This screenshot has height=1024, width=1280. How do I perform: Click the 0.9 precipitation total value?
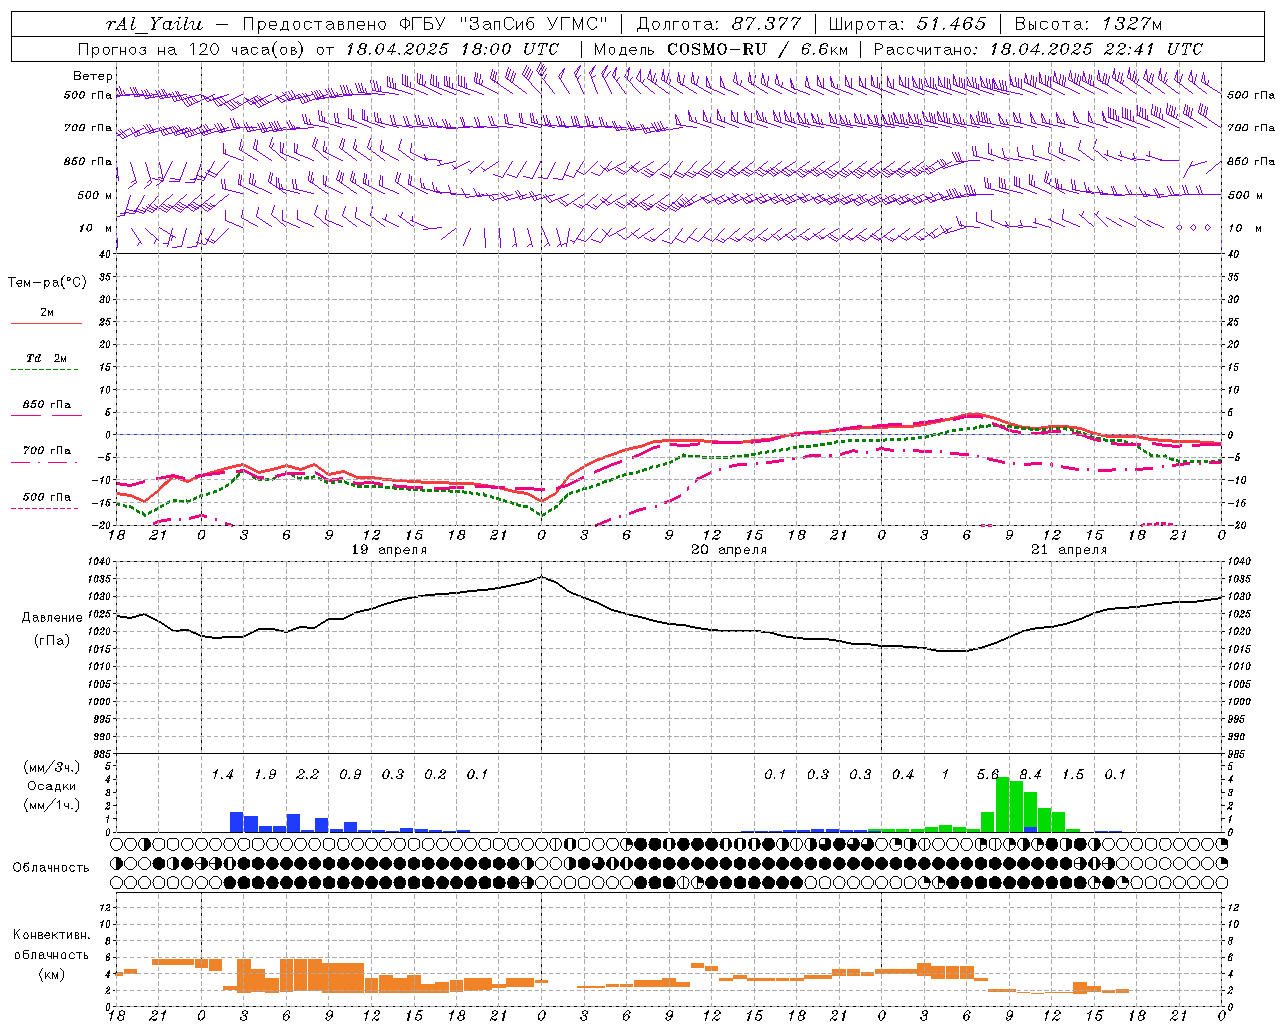(x=350, y=775)
